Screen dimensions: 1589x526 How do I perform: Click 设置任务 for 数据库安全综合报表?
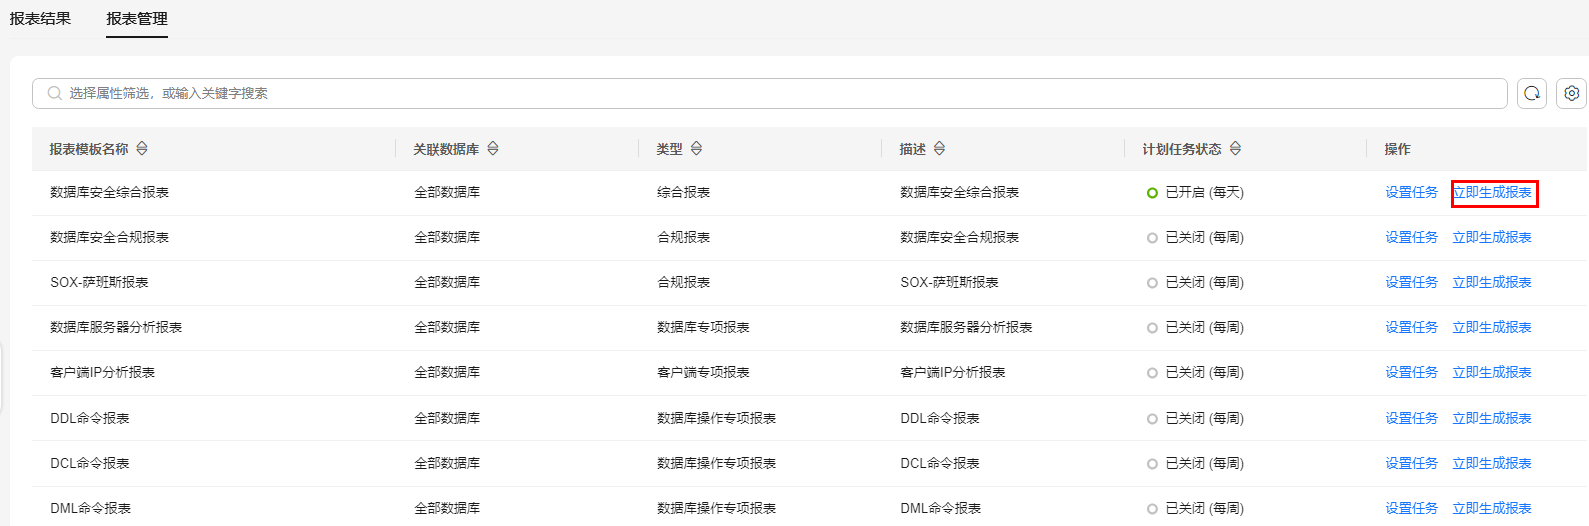1411,192
